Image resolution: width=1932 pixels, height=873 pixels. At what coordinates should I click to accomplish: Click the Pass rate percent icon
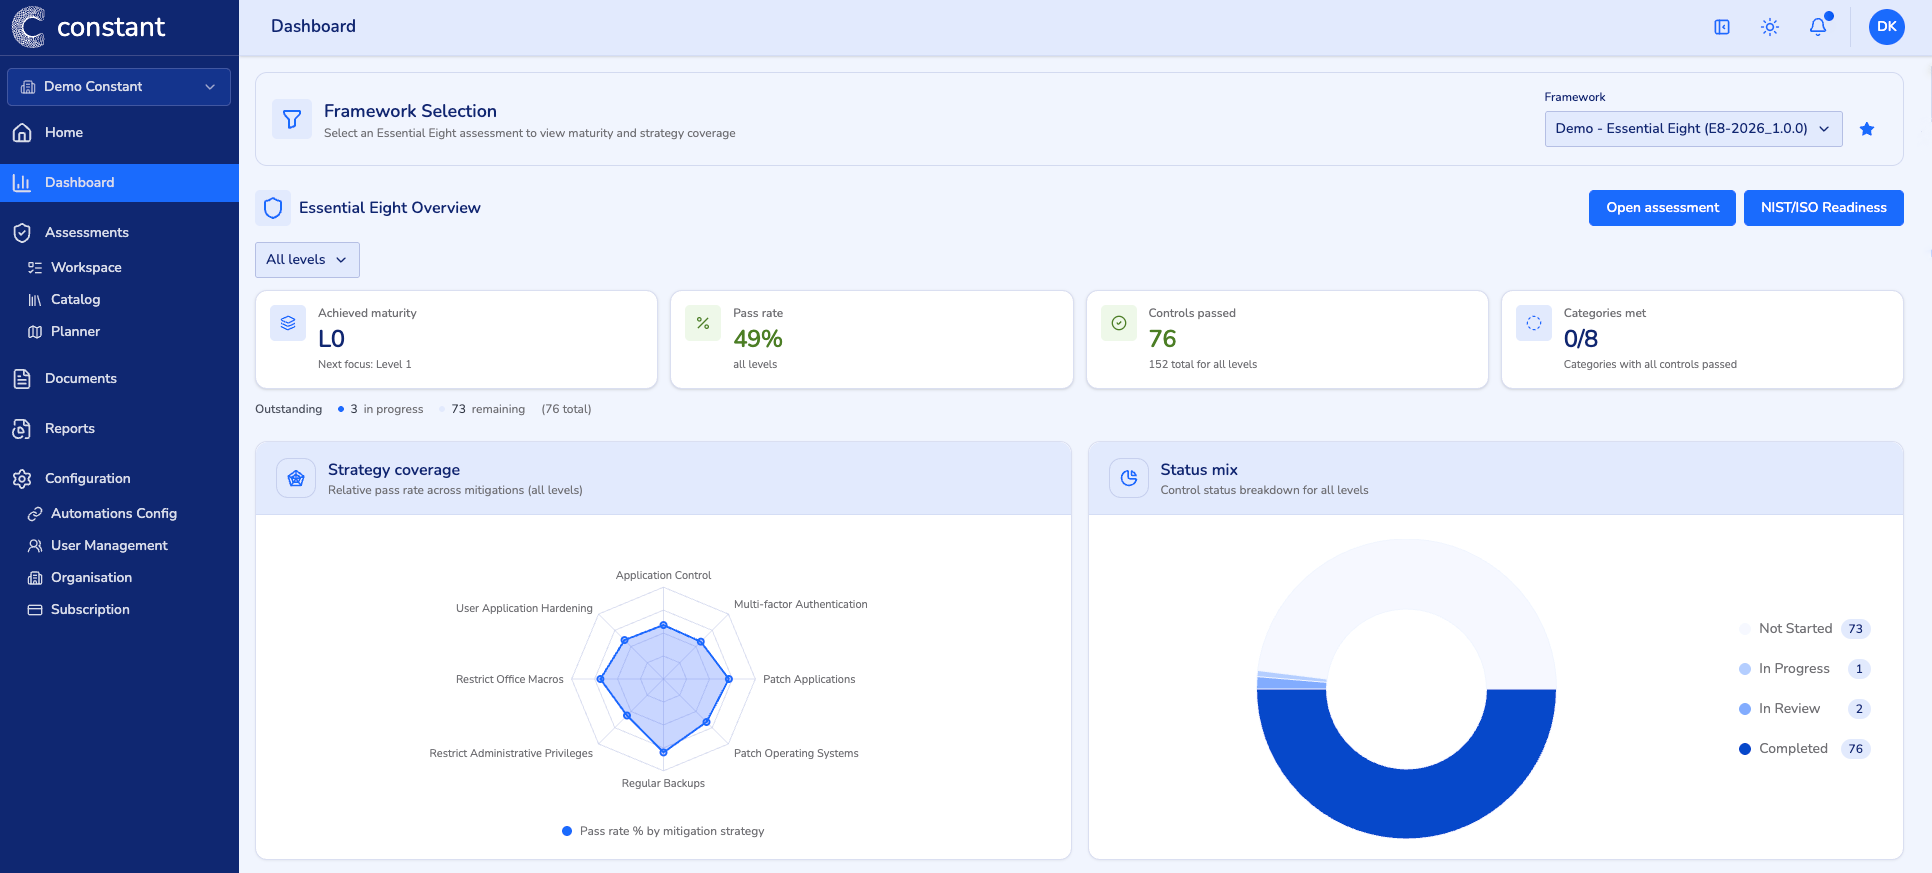coord(703,323)
